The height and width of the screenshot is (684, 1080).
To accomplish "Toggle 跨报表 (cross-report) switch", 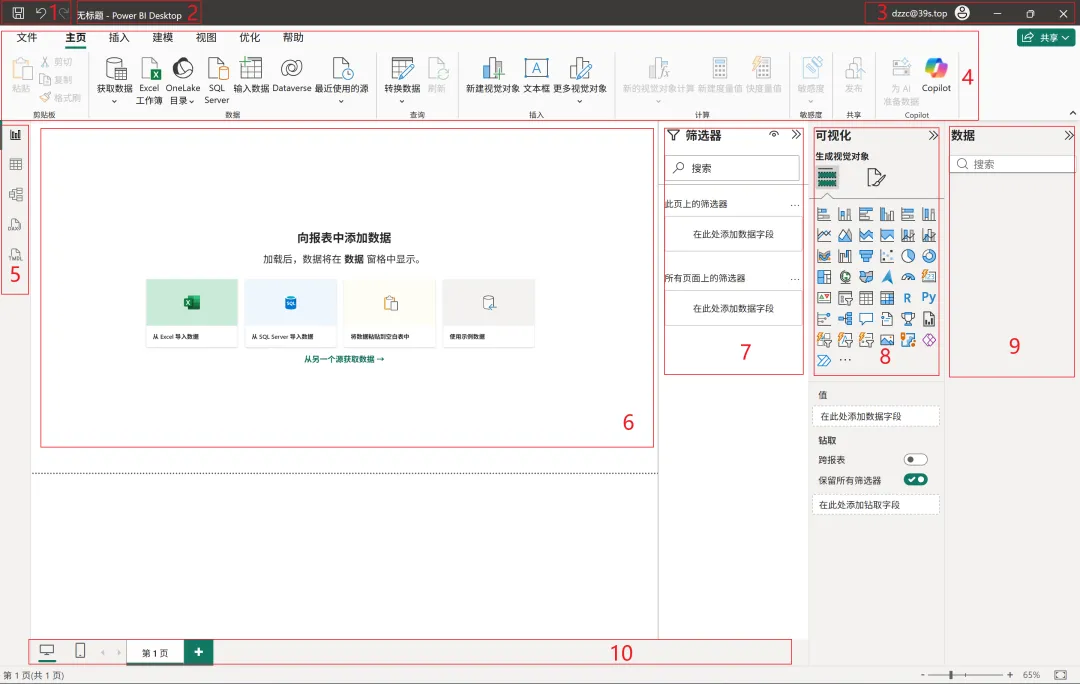I will 915,459.
